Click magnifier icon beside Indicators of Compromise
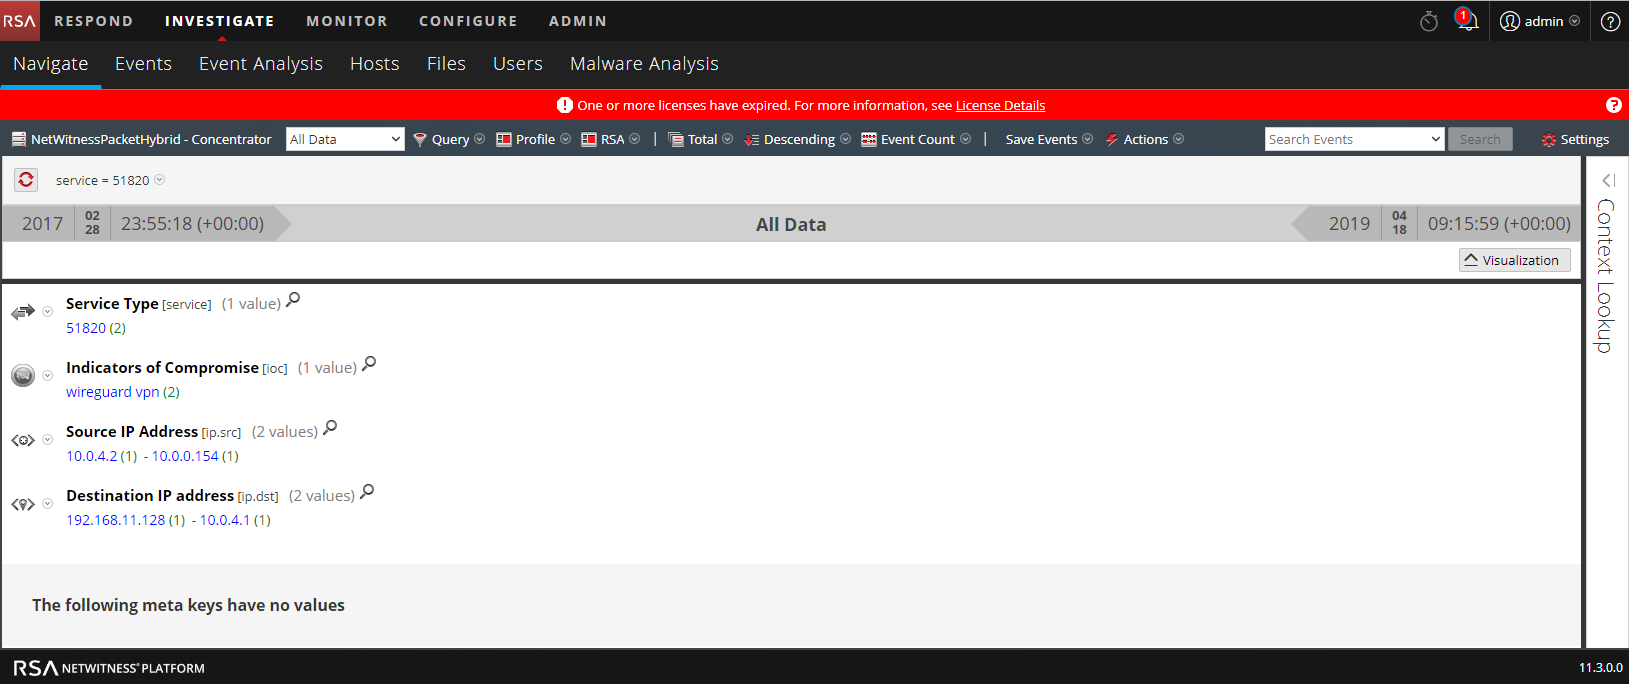1629x684 pixels. (x=369, y=364)
